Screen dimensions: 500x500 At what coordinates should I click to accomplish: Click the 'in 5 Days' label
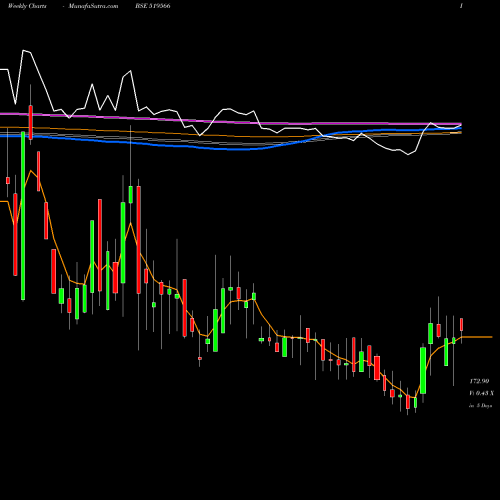(x=480, y=406)
